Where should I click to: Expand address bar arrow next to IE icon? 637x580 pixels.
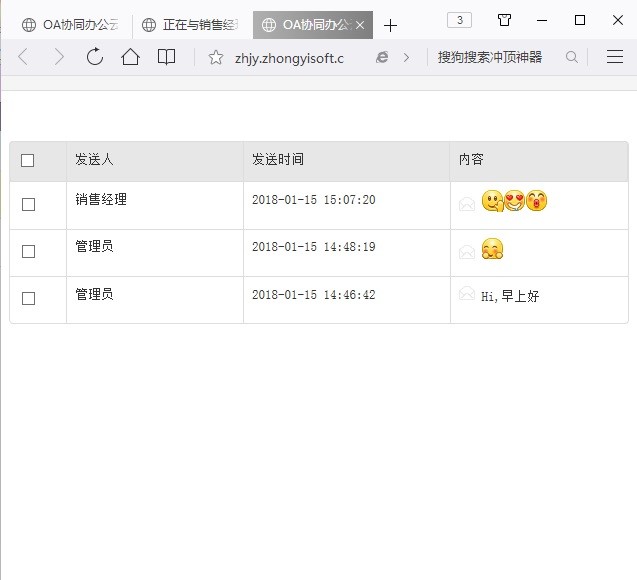coord(406,58)
